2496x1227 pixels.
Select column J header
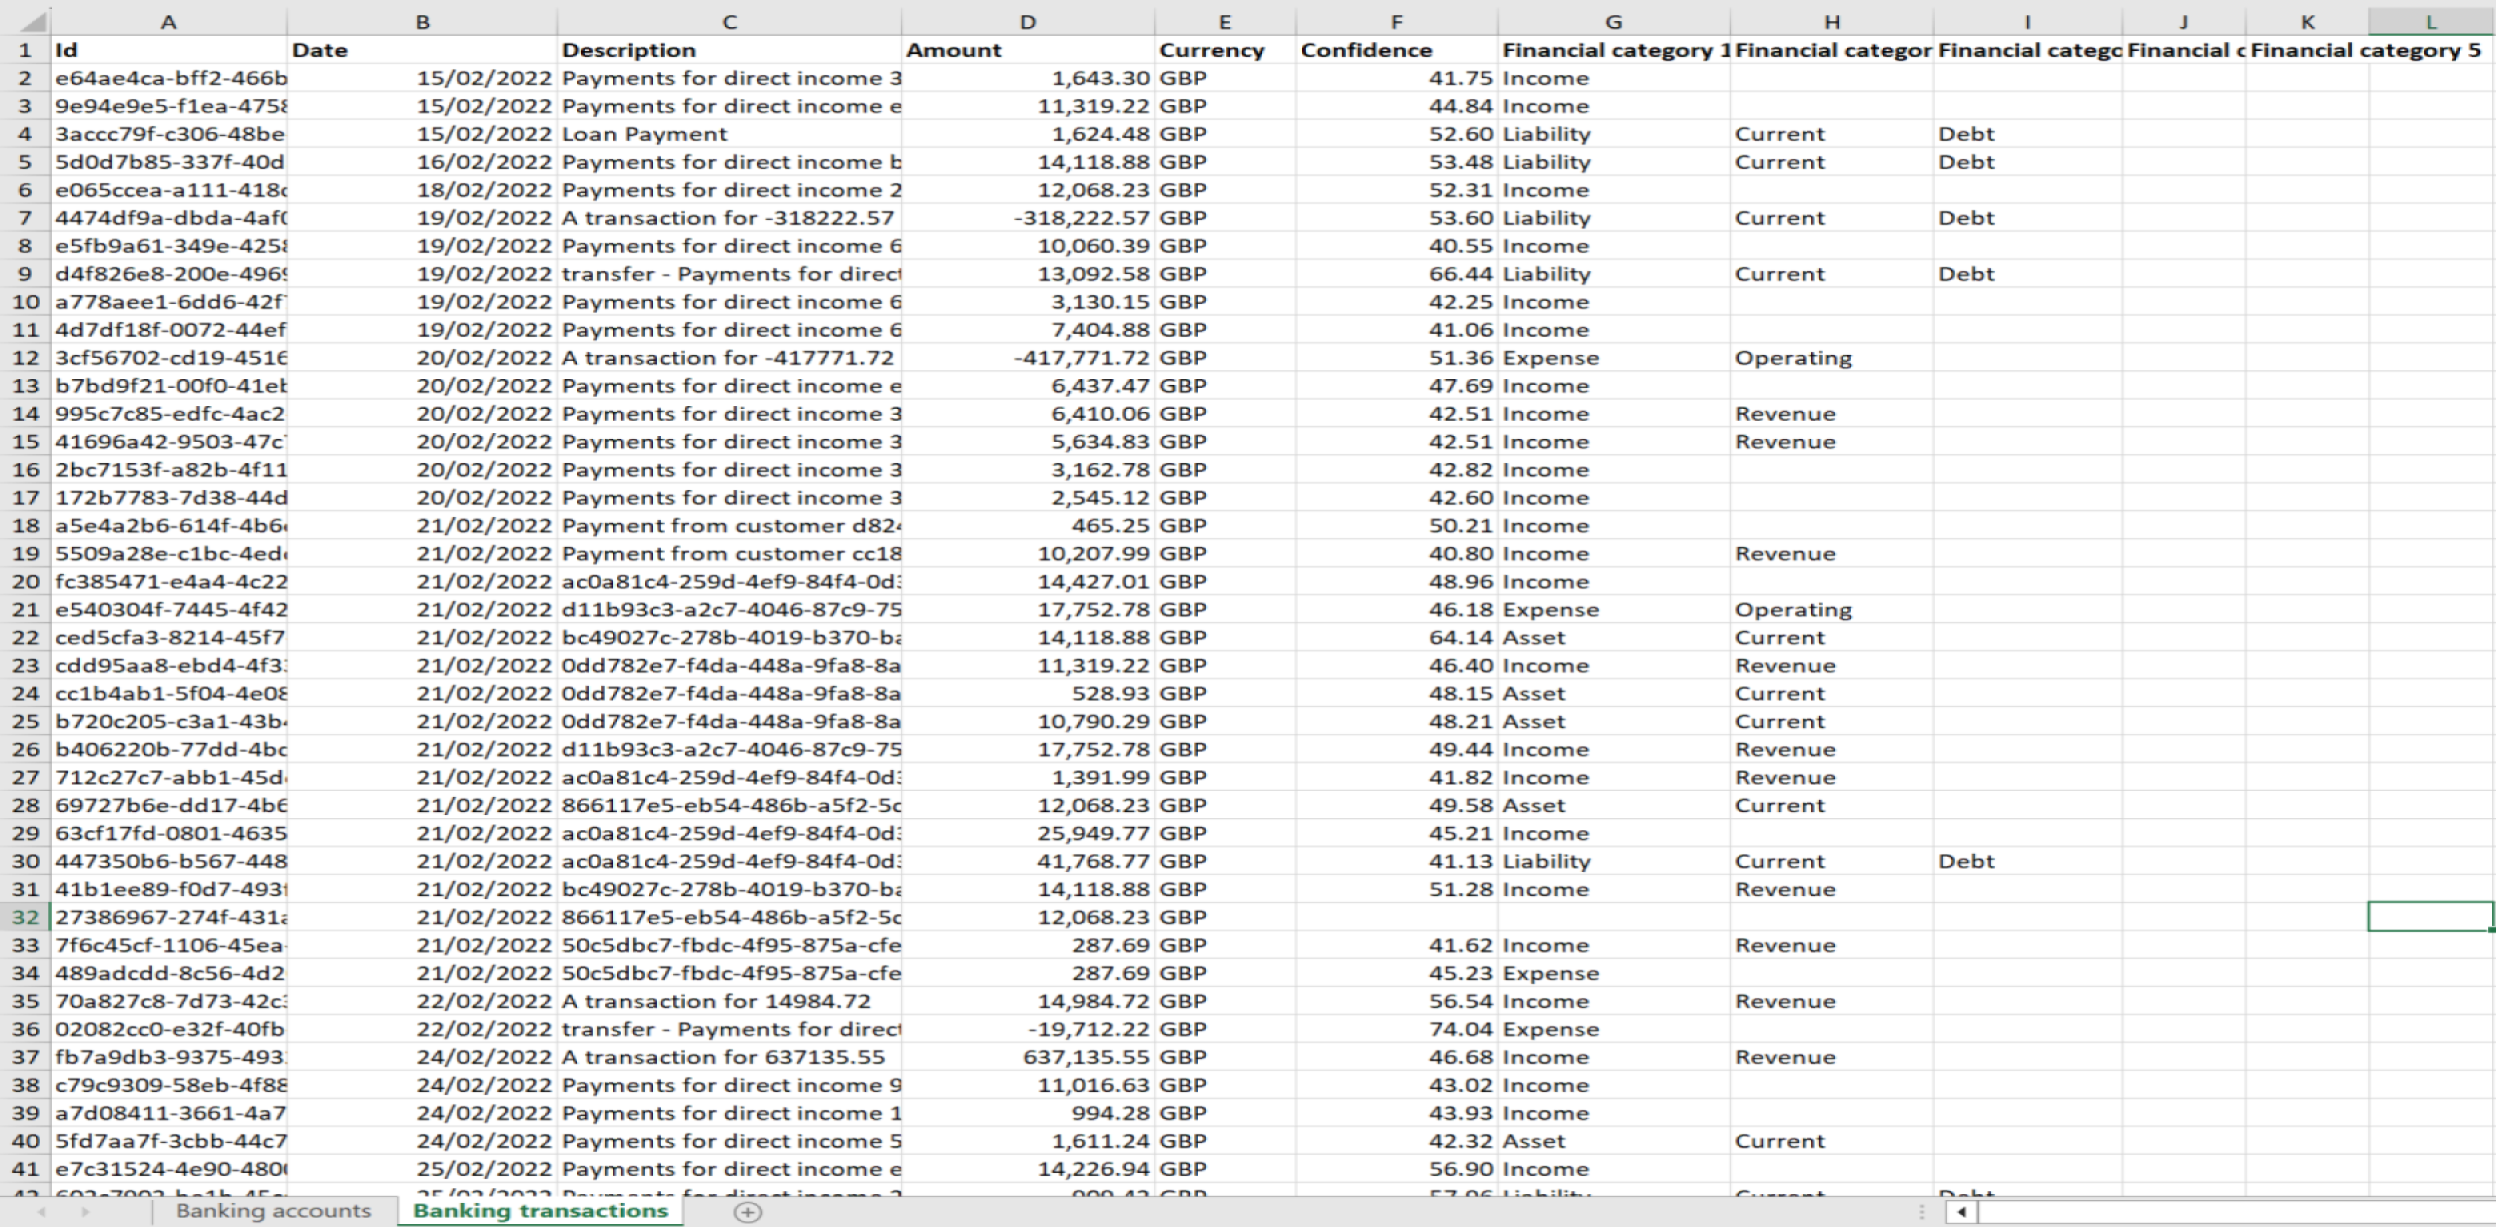2184,22
